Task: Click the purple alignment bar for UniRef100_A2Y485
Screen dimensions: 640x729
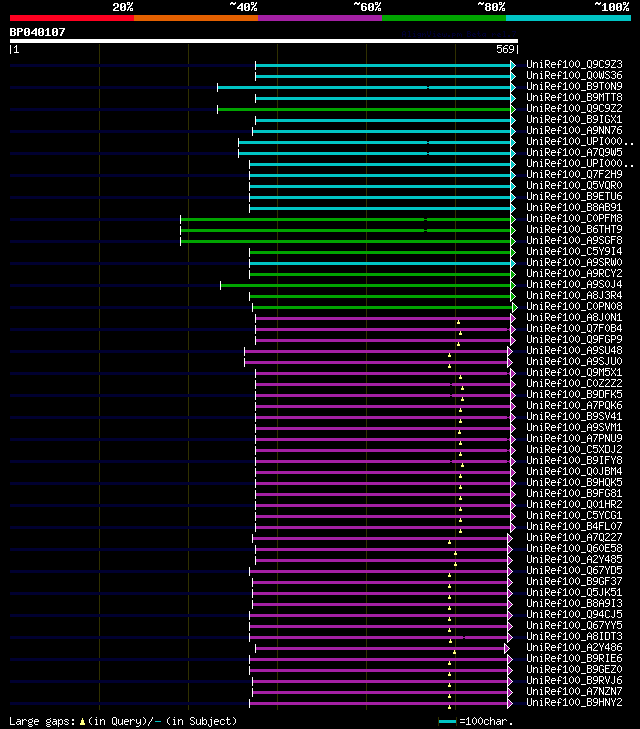Action: tap(382, 560)
